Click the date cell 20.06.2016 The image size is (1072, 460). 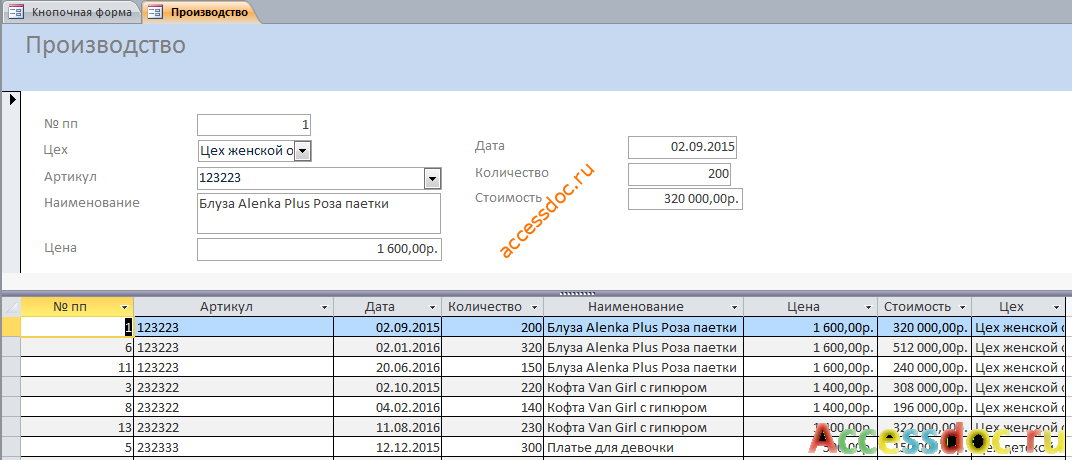(388, 367)
